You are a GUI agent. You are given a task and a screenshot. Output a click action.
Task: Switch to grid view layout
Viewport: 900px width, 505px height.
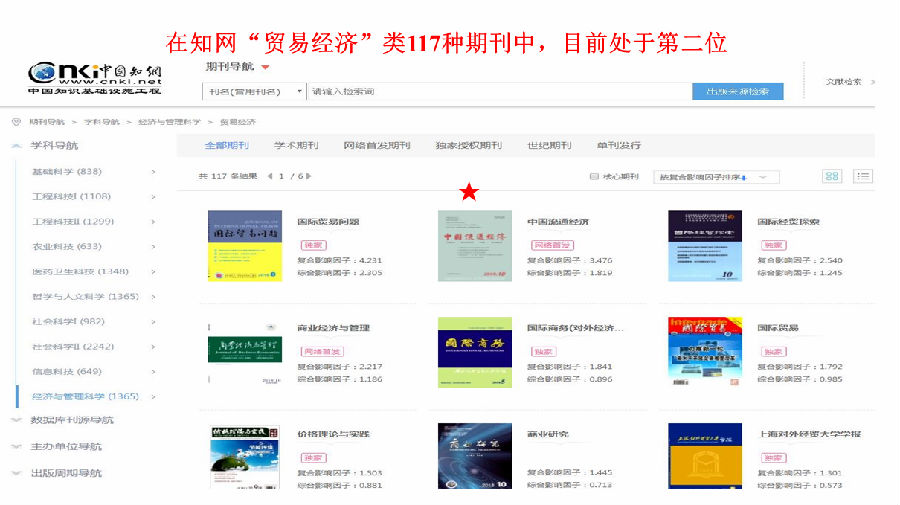831,176
